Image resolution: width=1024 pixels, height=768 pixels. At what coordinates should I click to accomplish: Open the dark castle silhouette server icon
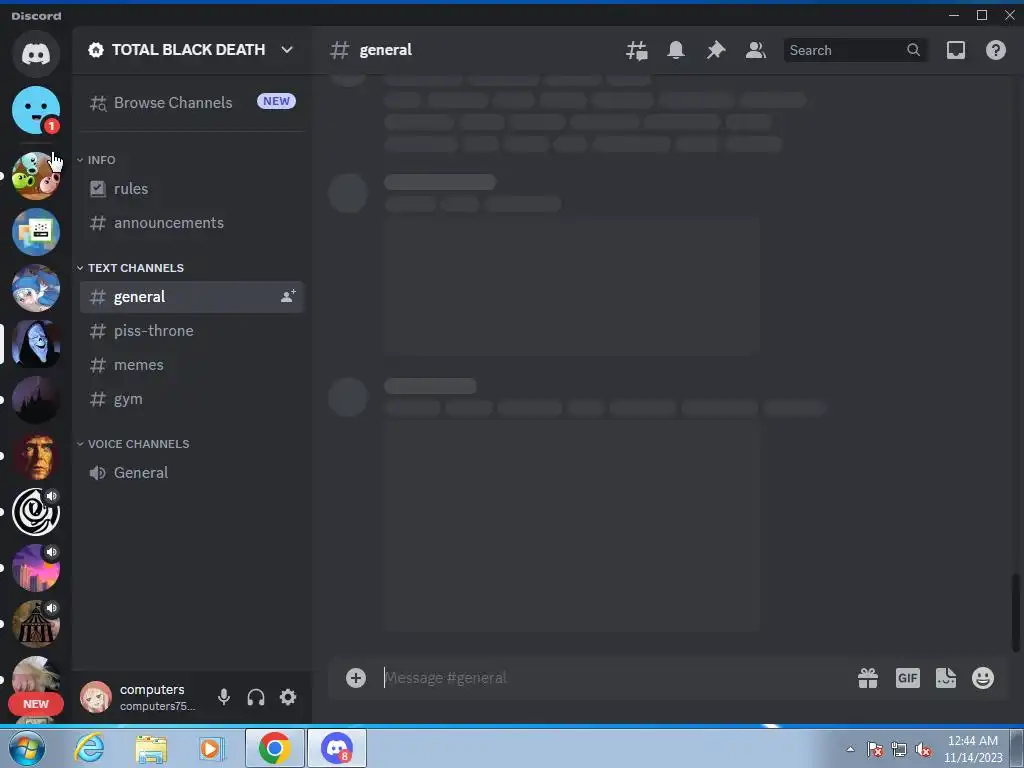pos(36,400)
